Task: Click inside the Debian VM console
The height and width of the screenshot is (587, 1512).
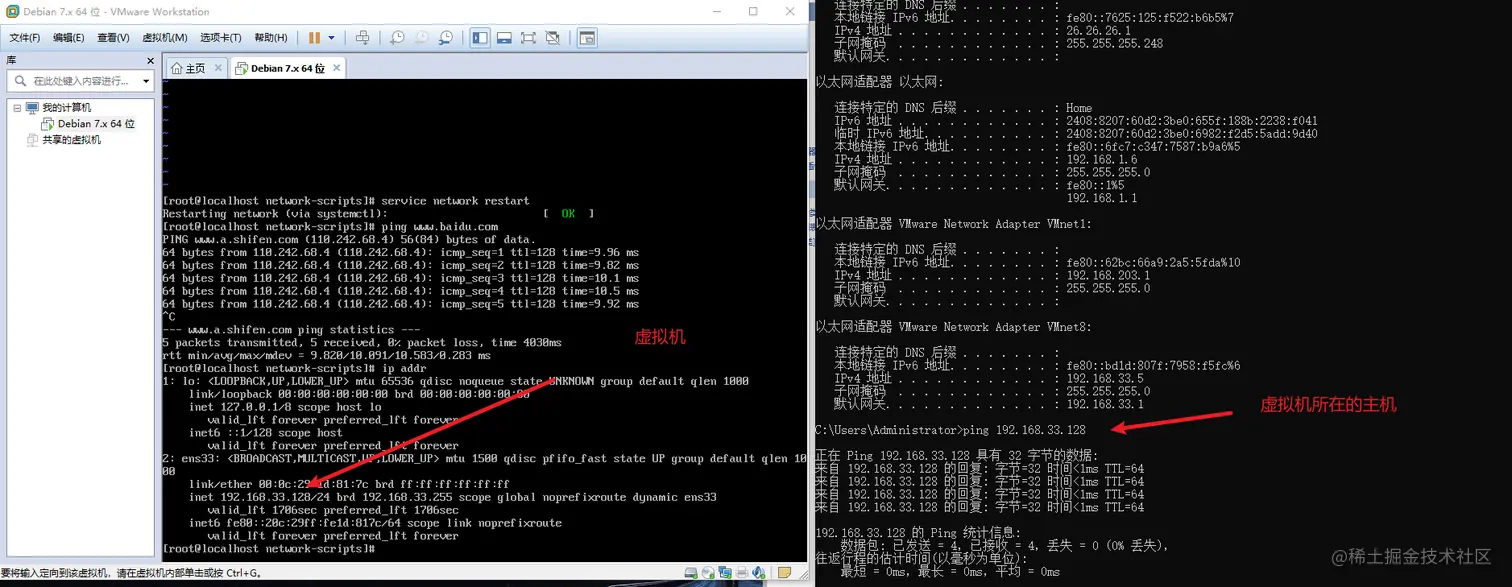Action: pos(485,320)
